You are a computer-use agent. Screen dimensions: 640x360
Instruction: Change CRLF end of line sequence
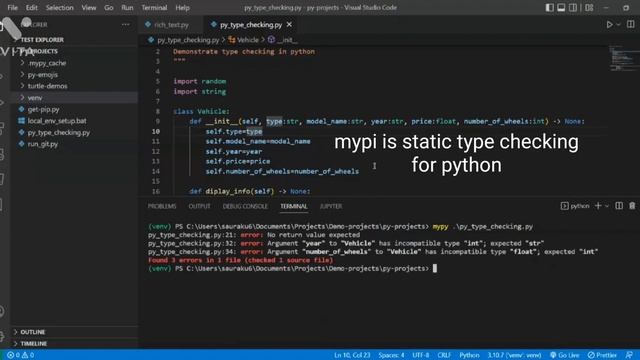tap(444, 355)
